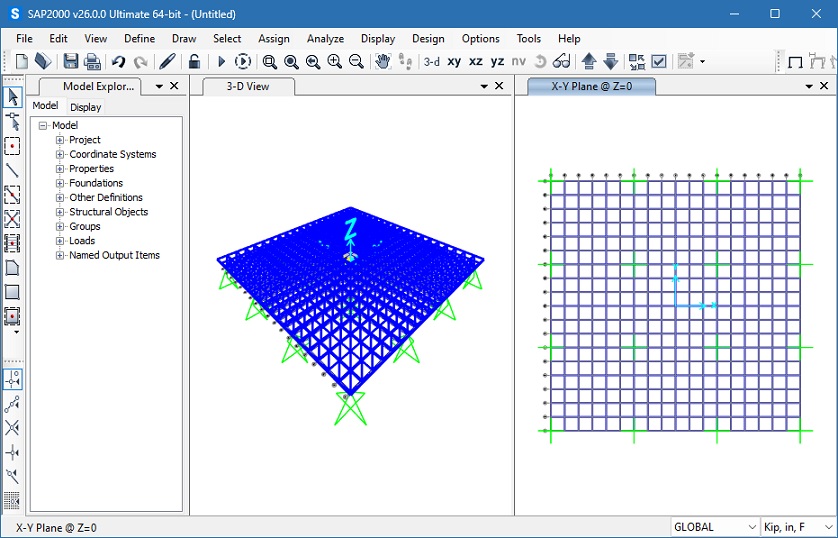Pick the quick draw area tool
The width and height of the screenshot is (838, 538).
12,316
